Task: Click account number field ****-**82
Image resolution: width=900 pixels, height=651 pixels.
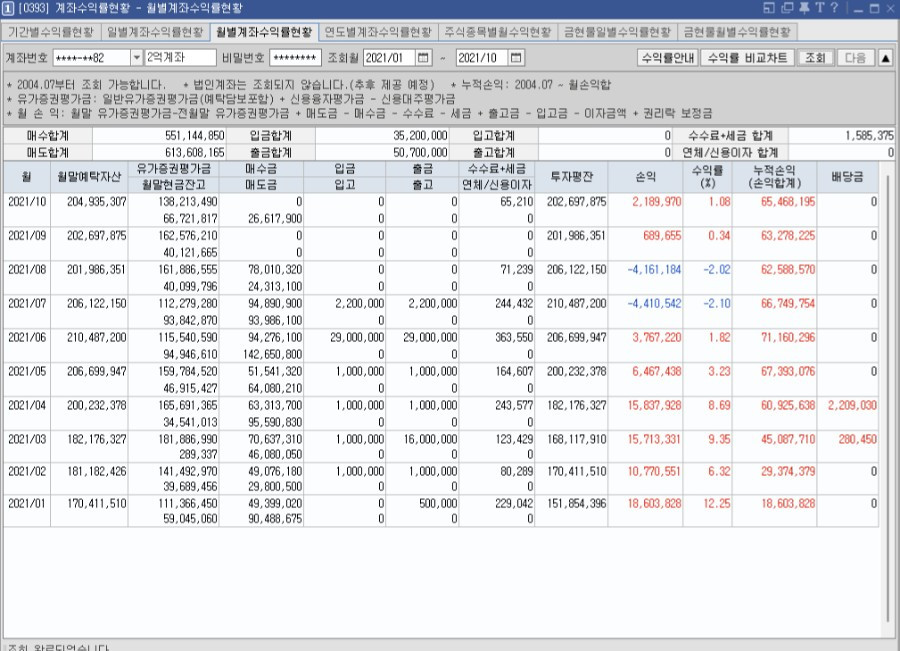Action: 92,57
